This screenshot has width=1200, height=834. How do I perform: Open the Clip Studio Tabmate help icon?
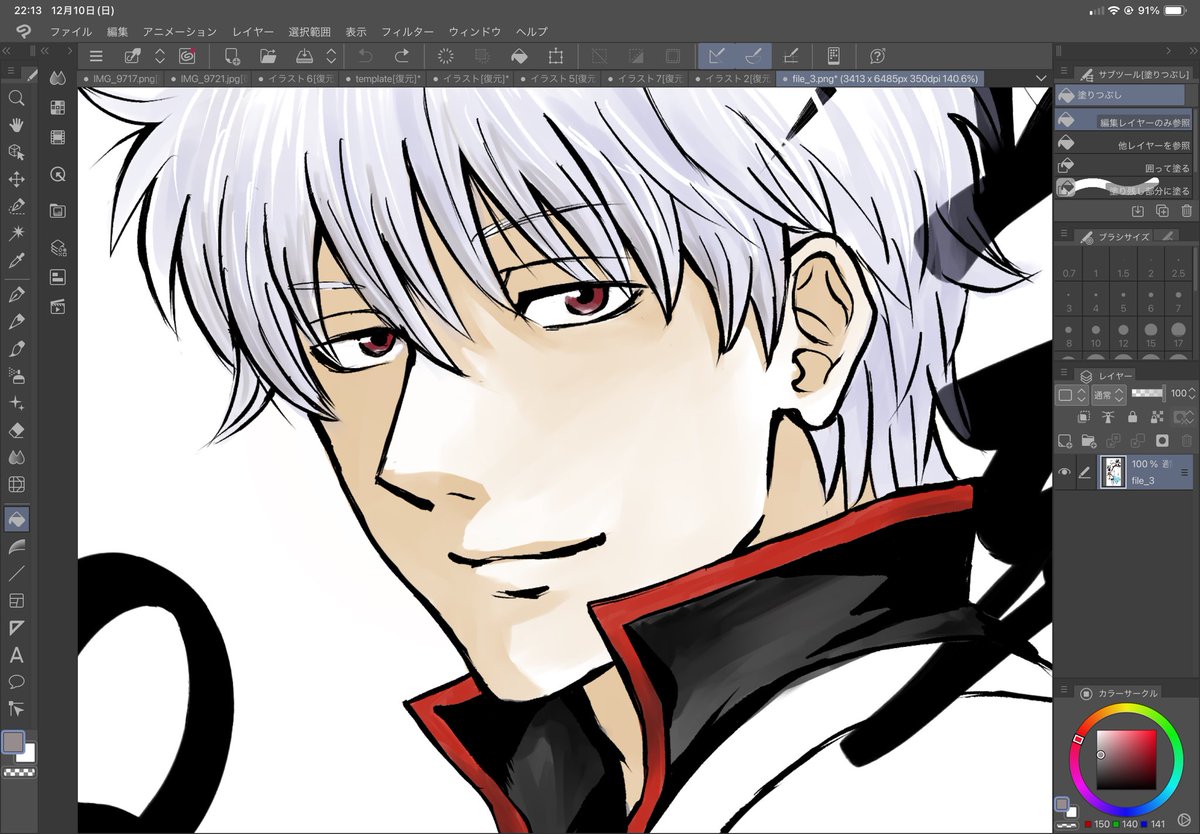point(878,56)
